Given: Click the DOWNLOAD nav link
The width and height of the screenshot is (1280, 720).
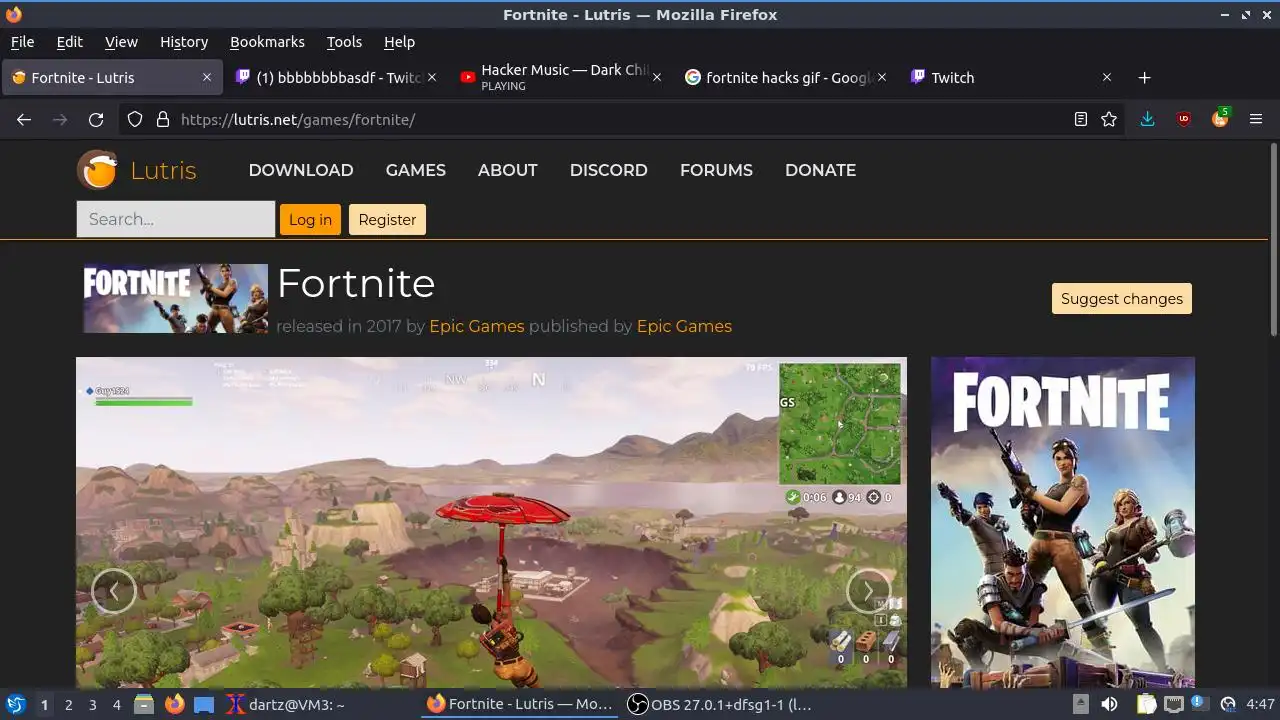Looking at the screenshot, I should click(301, 170).
